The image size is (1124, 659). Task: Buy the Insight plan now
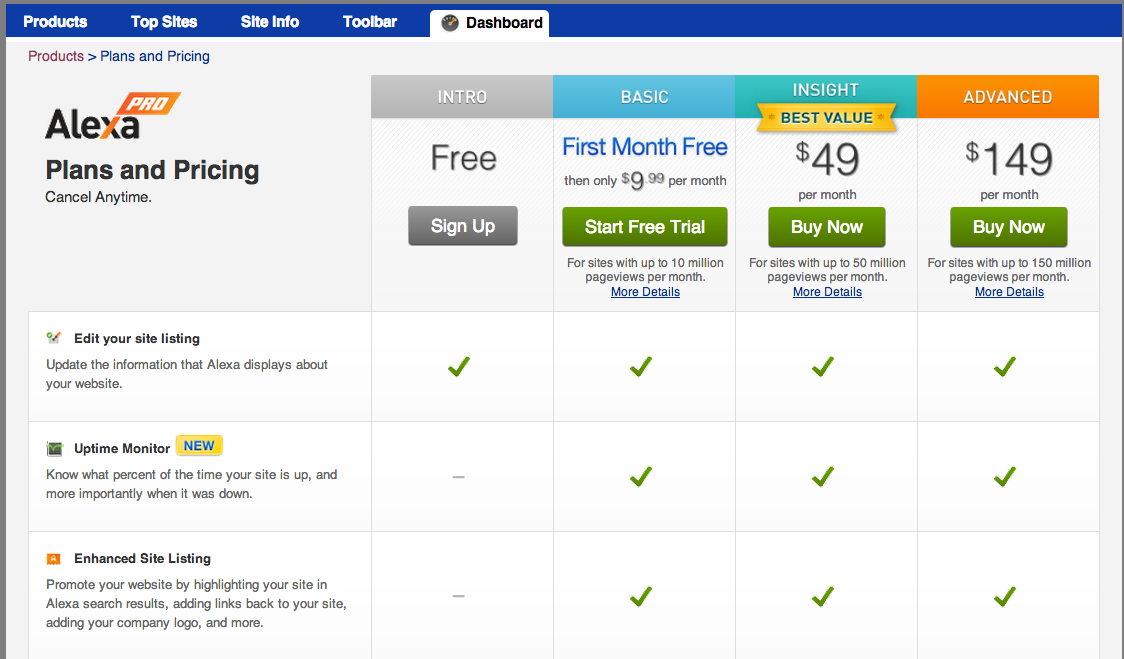pos(827,227)
